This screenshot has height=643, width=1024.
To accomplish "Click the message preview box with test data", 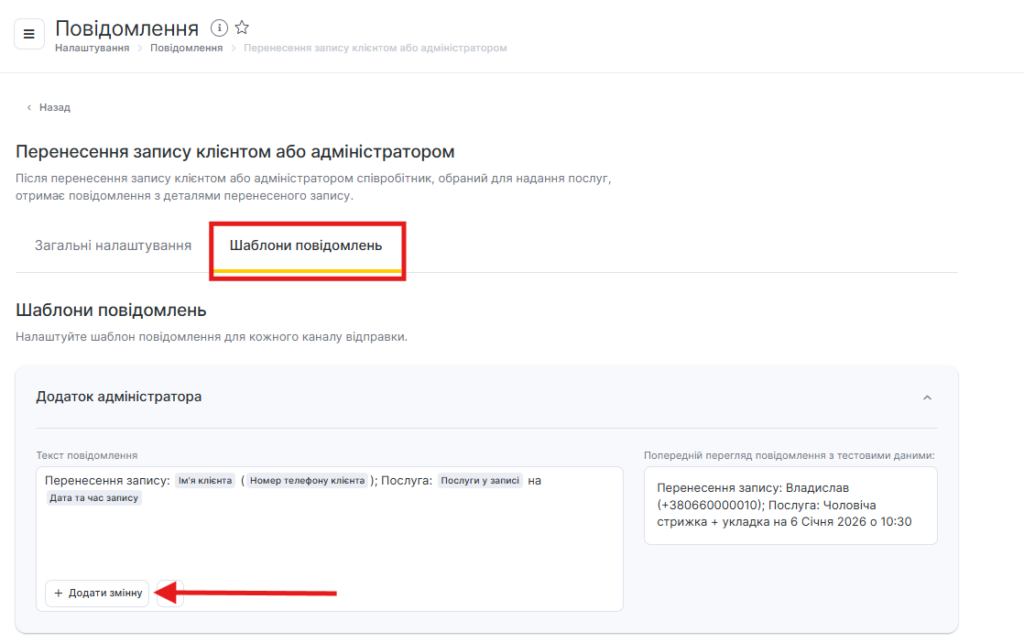I will tap(790, 505).
